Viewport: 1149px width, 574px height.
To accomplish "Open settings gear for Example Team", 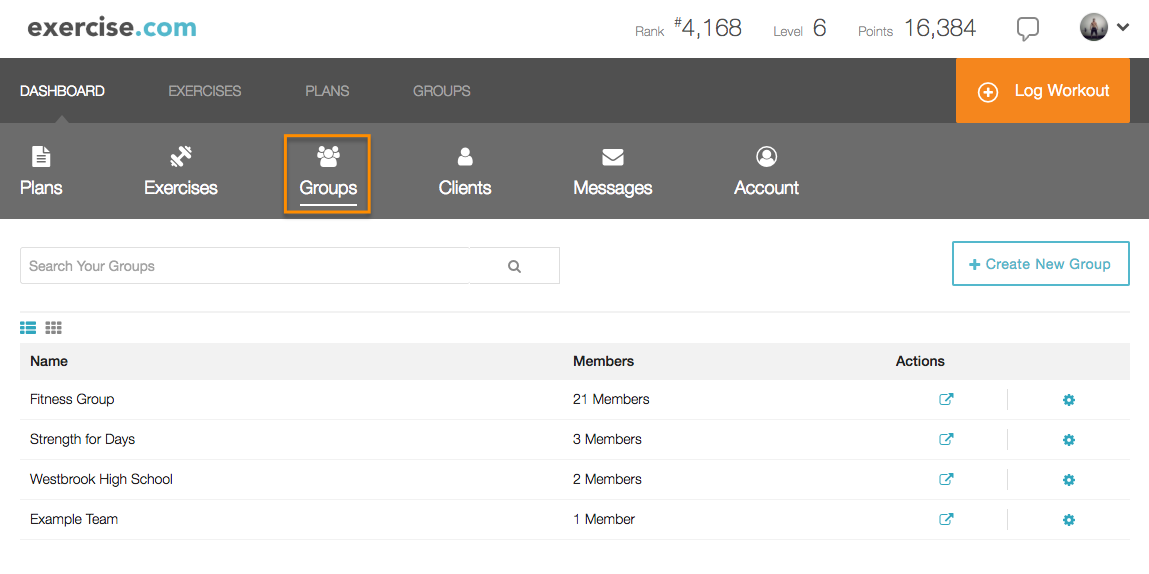I will point(1068,520).
